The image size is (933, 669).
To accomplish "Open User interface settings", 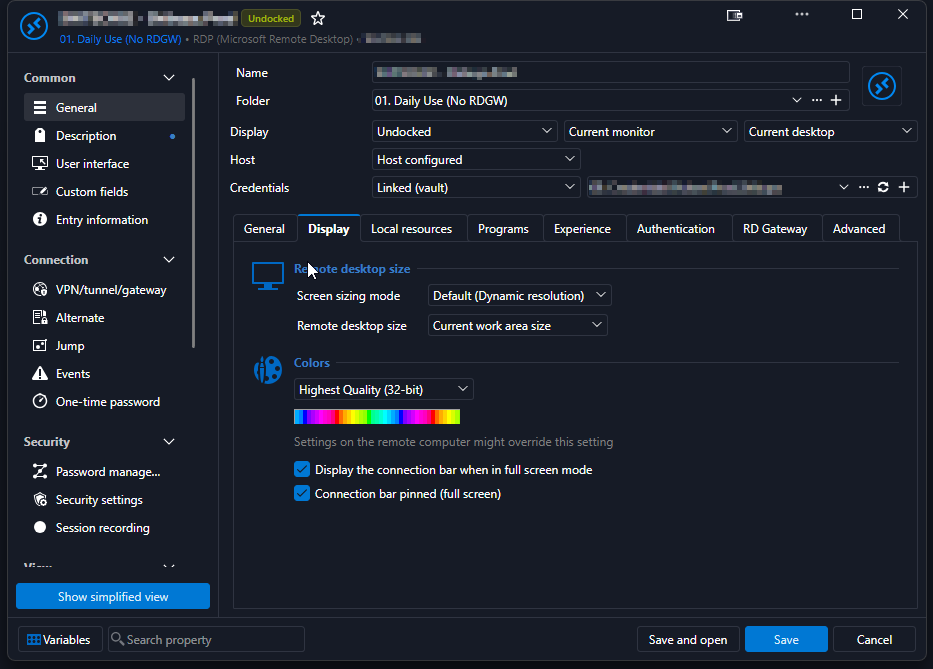I will pos(104,164).
